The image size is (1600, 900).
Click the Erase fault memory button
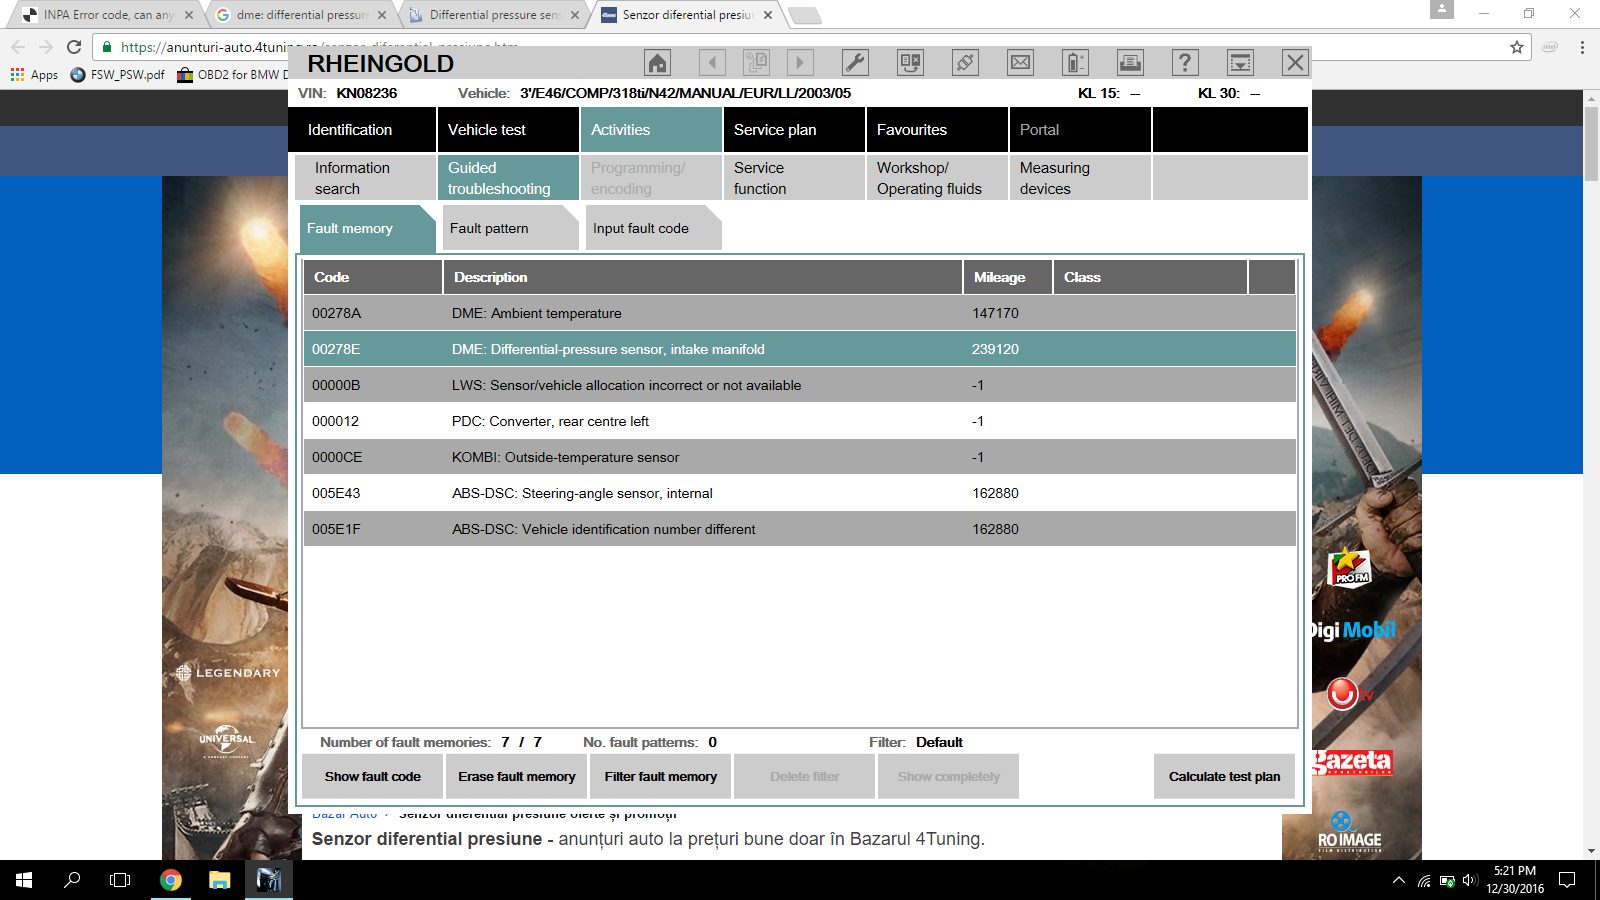517,776
